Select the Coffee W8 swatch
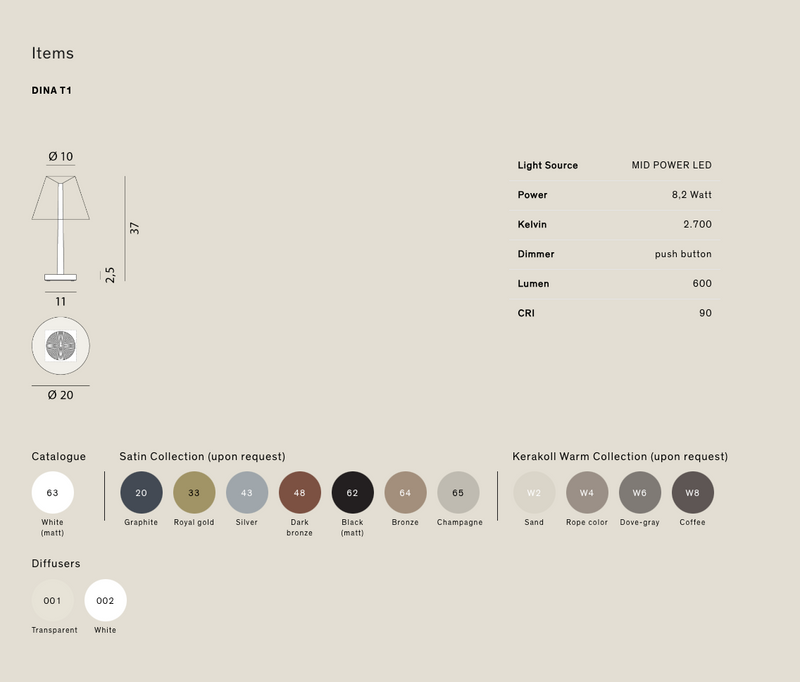 pos(693,493)
